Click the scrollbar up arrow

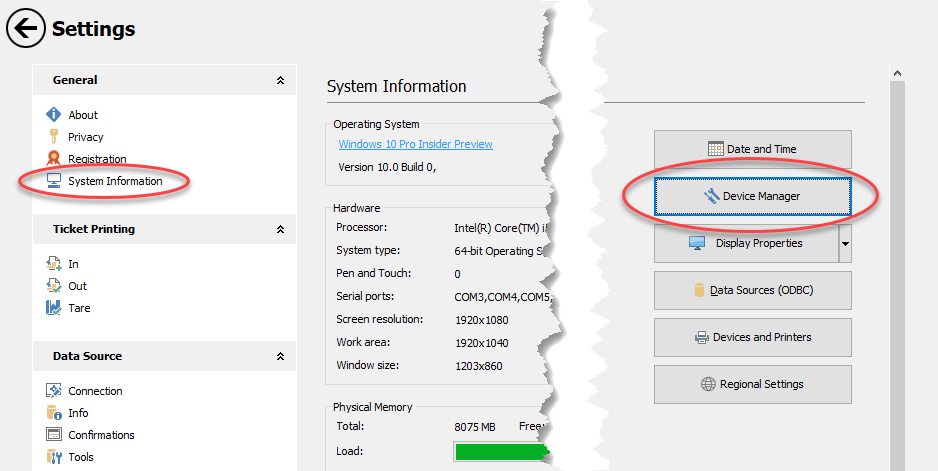click(897, 74)
